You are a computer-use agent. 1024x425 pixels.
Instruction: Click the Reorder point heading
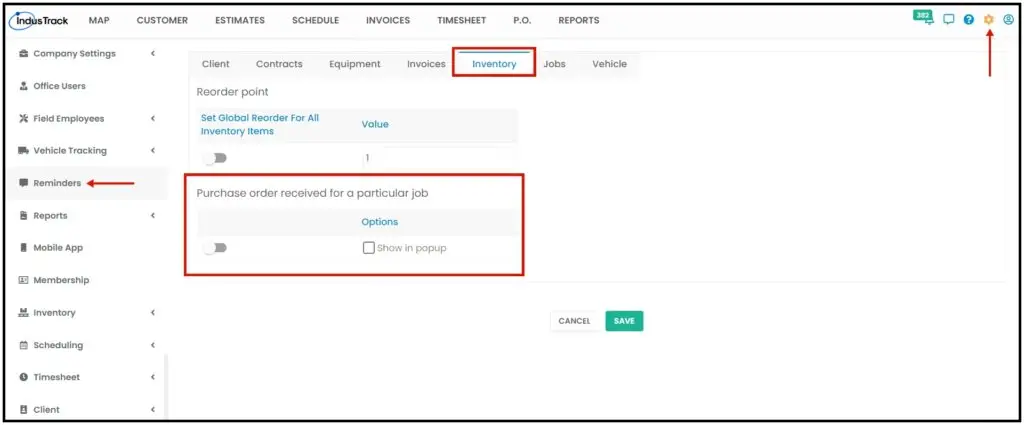tap(232, 92)
